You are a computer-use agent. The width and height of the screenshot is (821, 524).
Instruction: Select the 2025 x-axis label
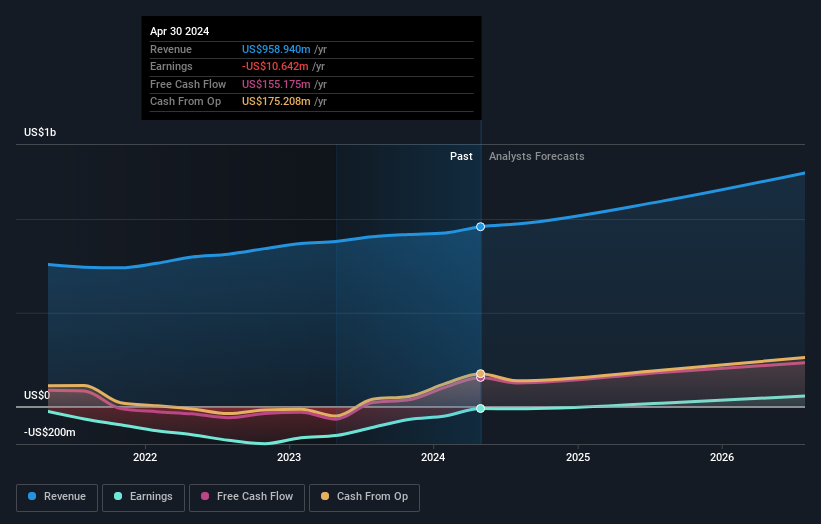578,457
